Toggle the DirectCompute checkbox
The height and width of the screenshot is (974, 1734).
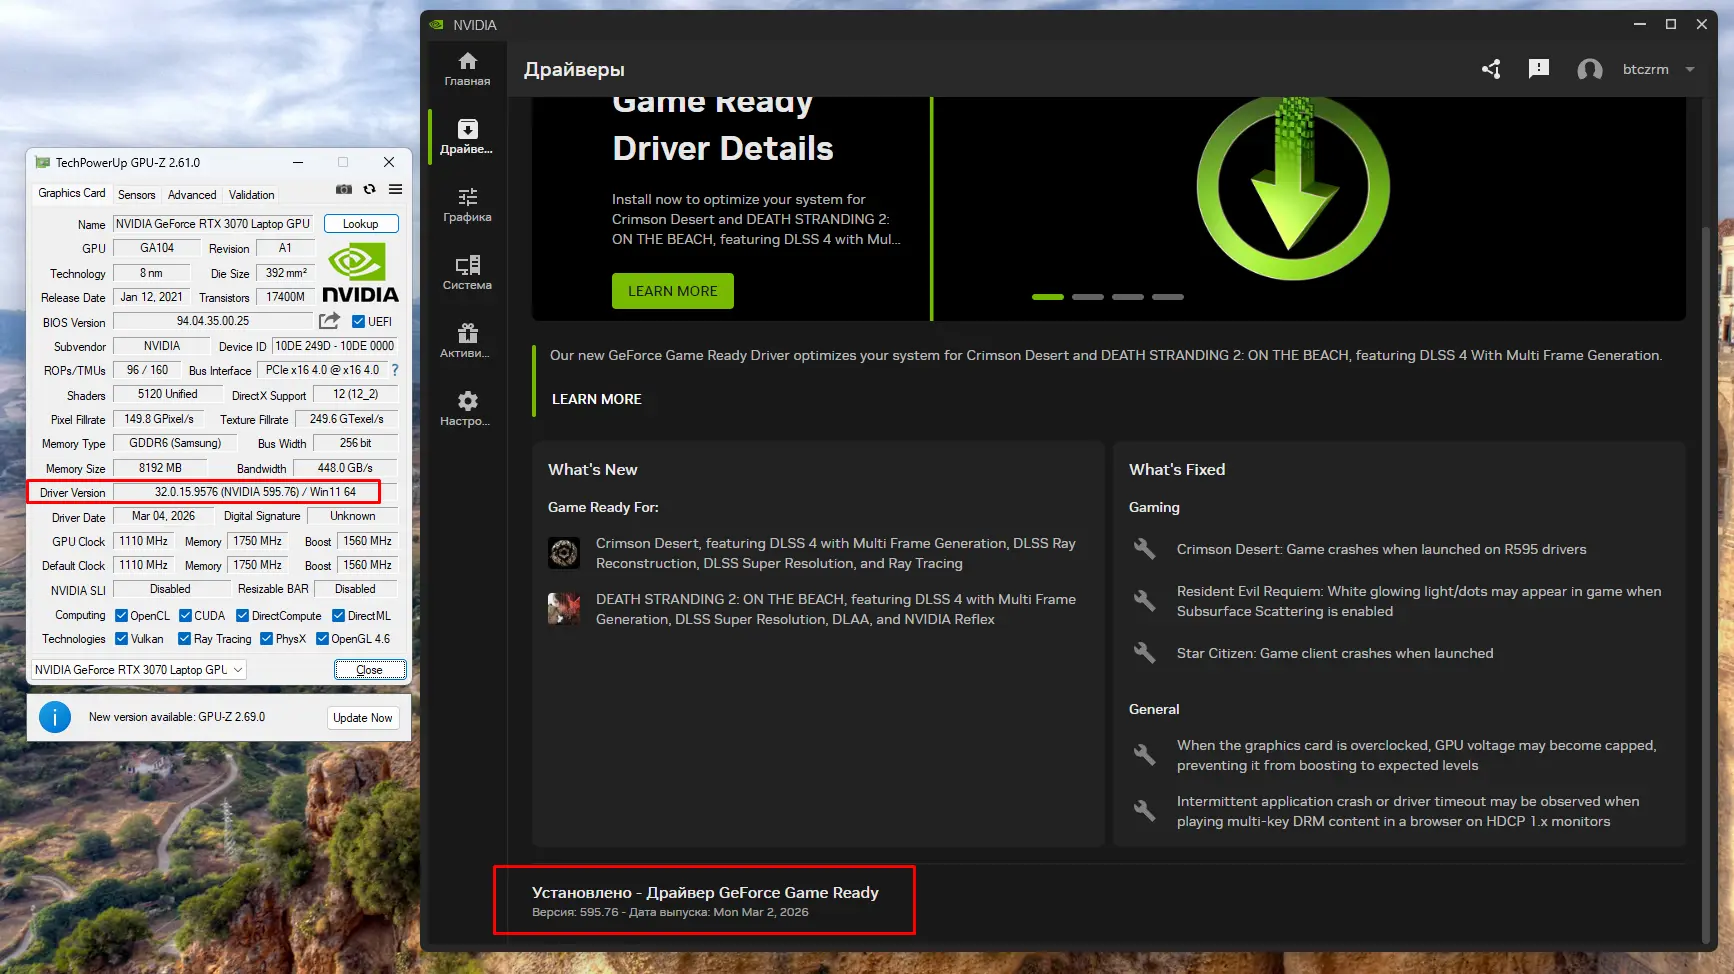coord(242,616)
